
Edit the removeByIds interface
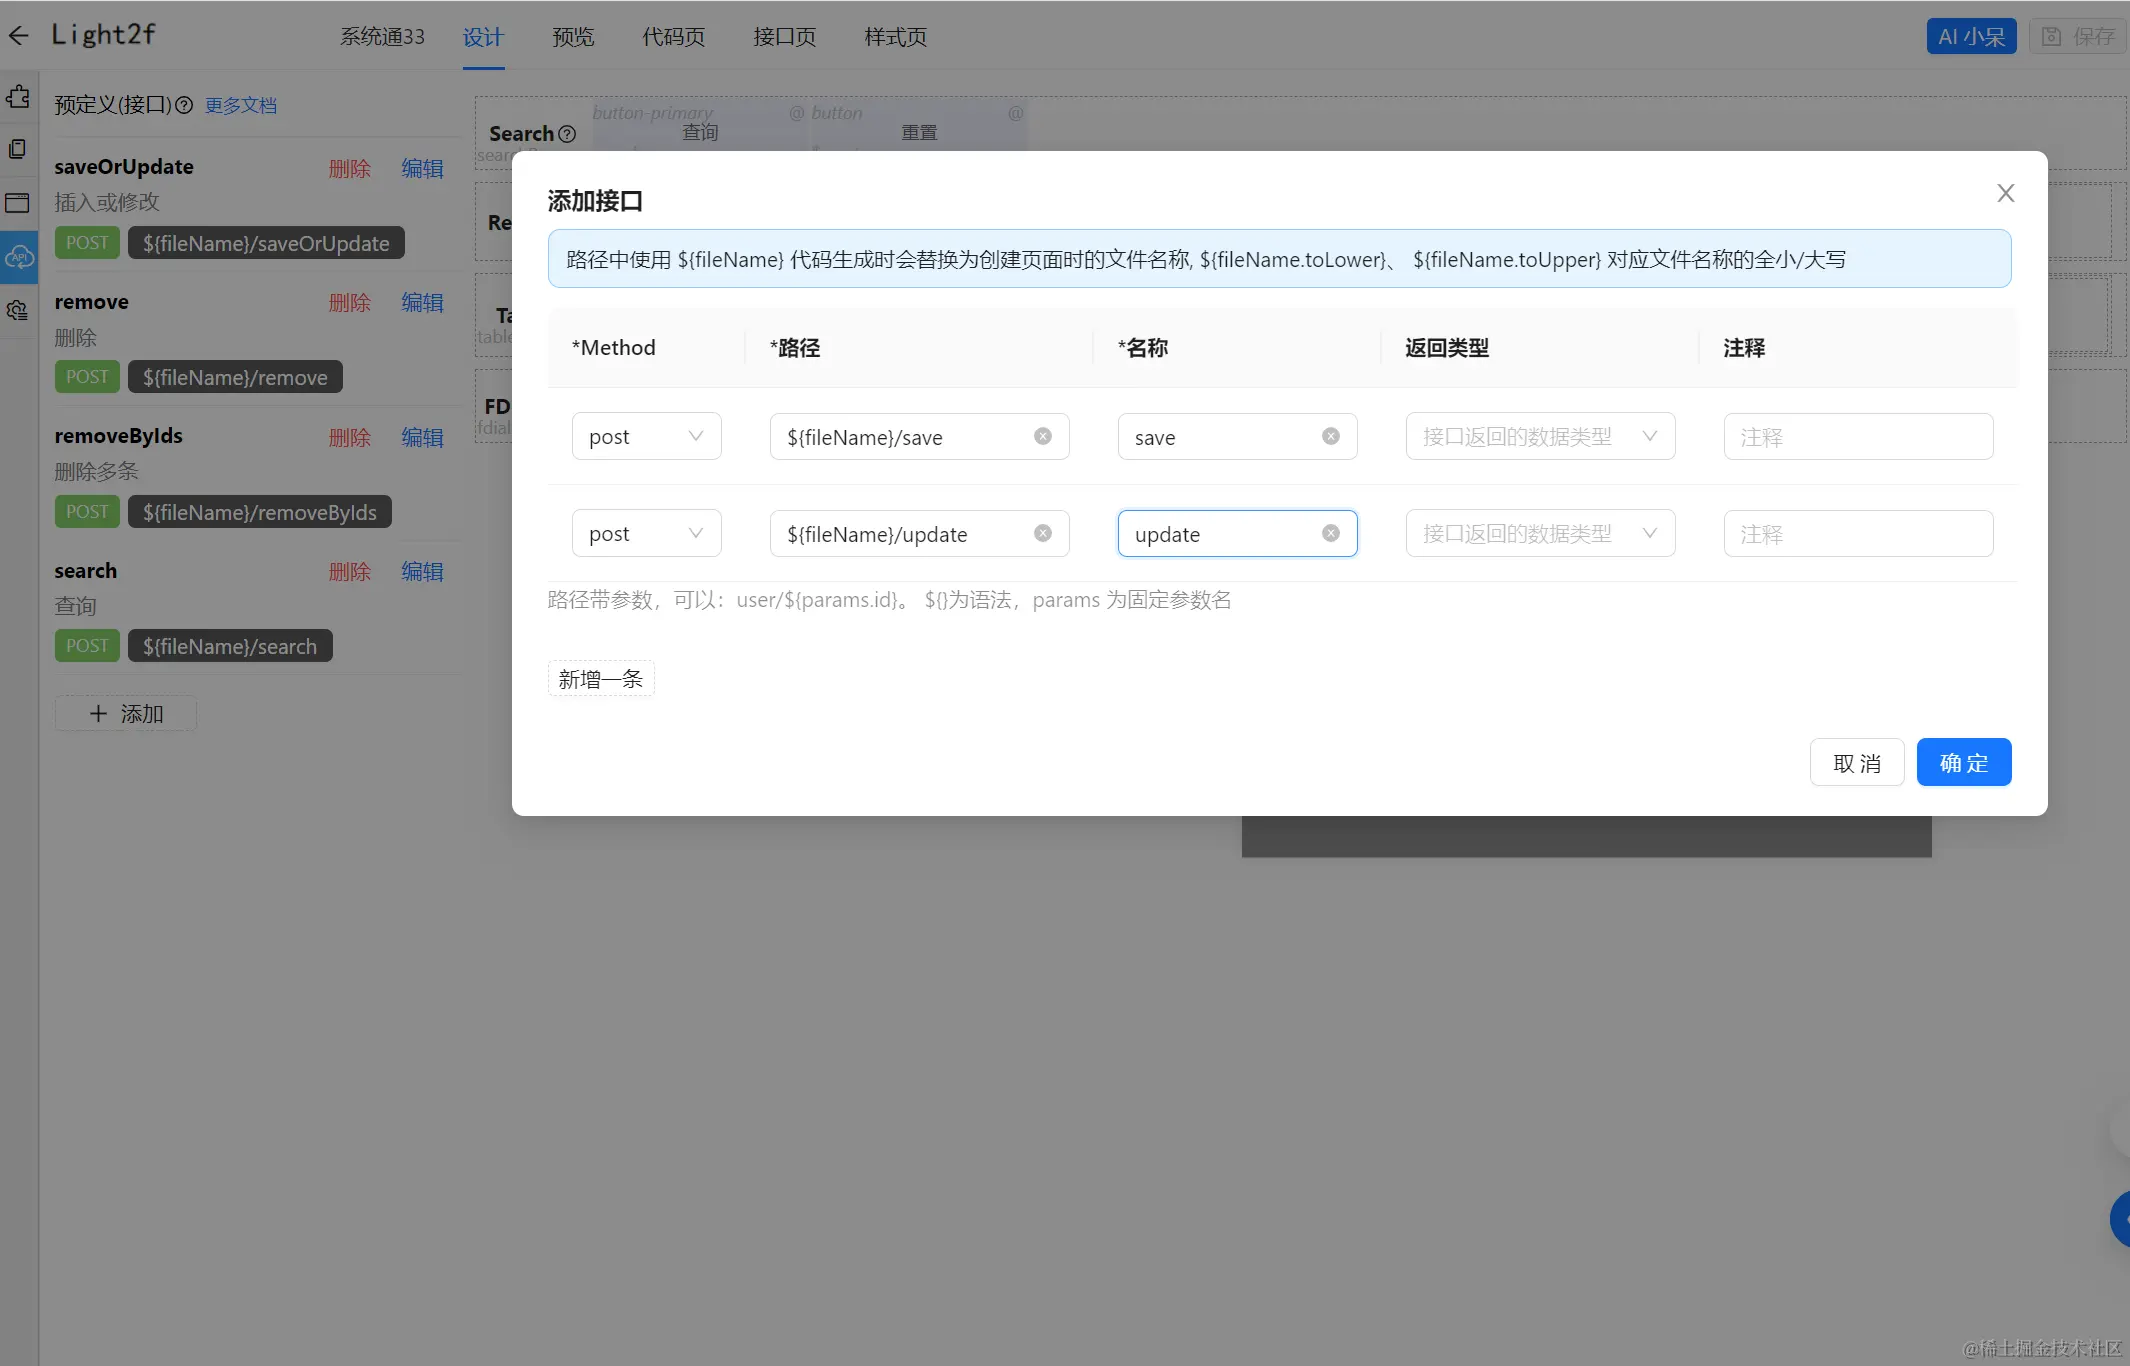[423, 437]
